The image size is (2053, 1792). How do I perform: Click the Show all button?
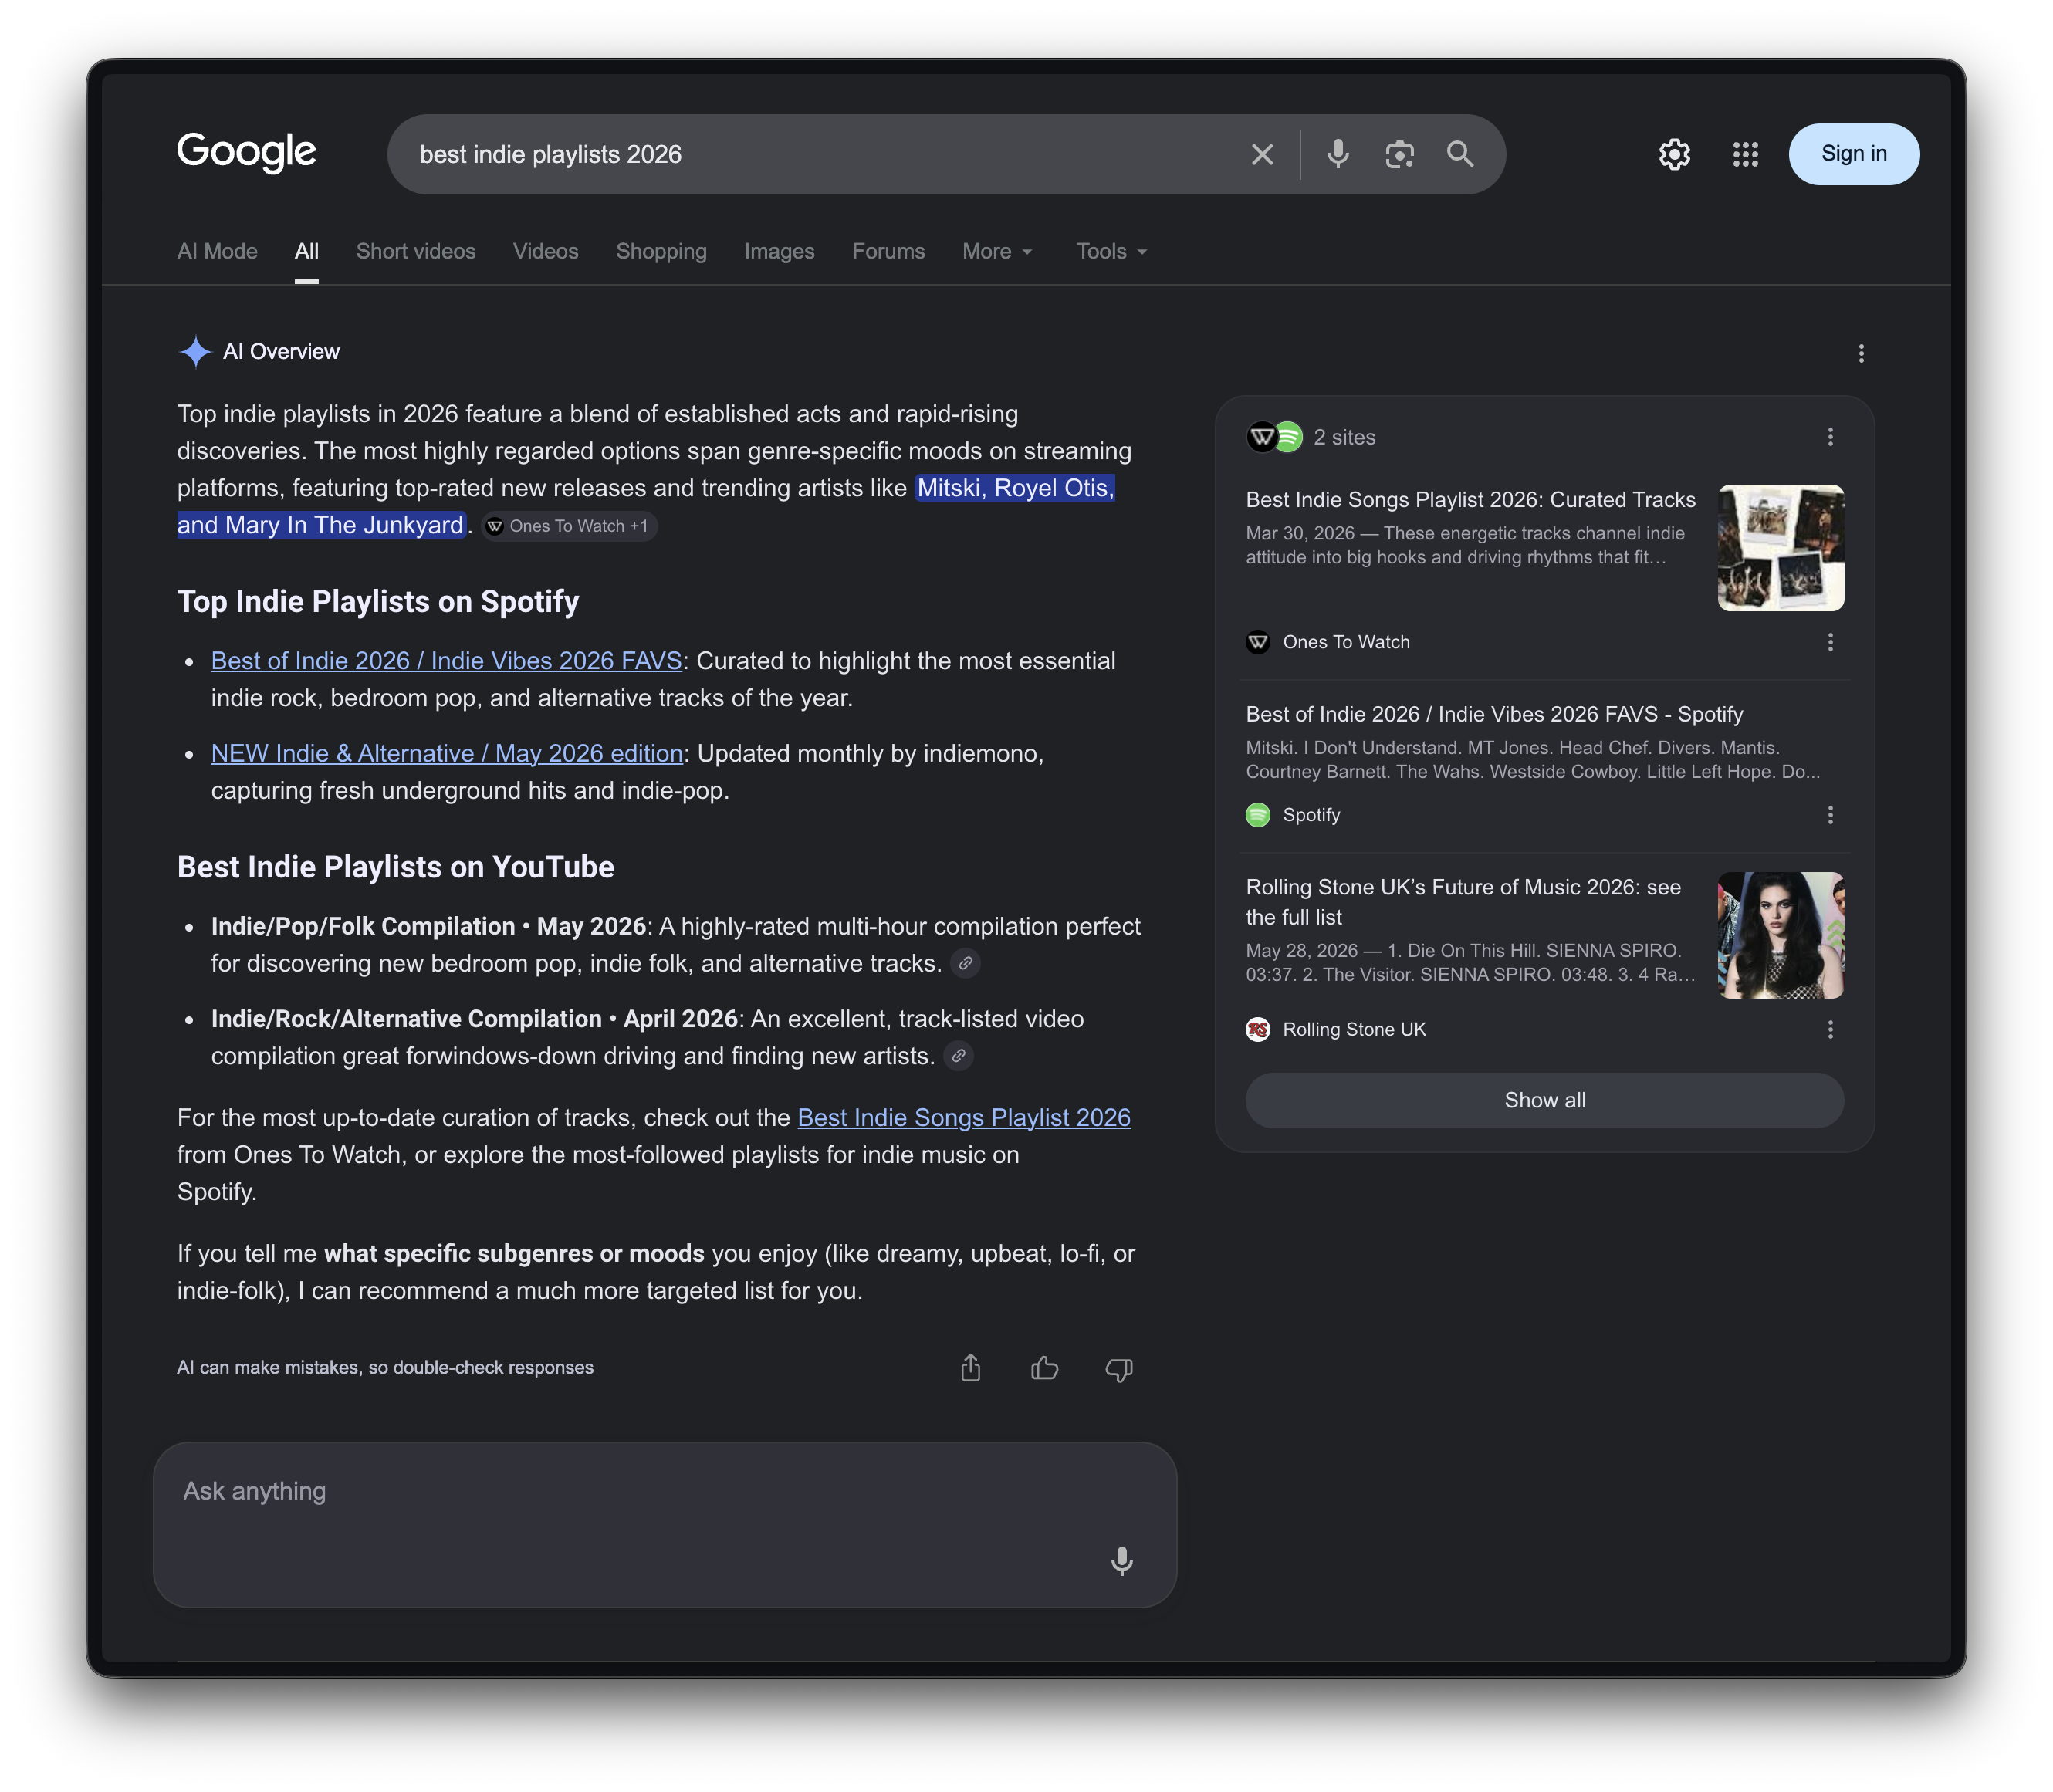coord(1544,1100)
